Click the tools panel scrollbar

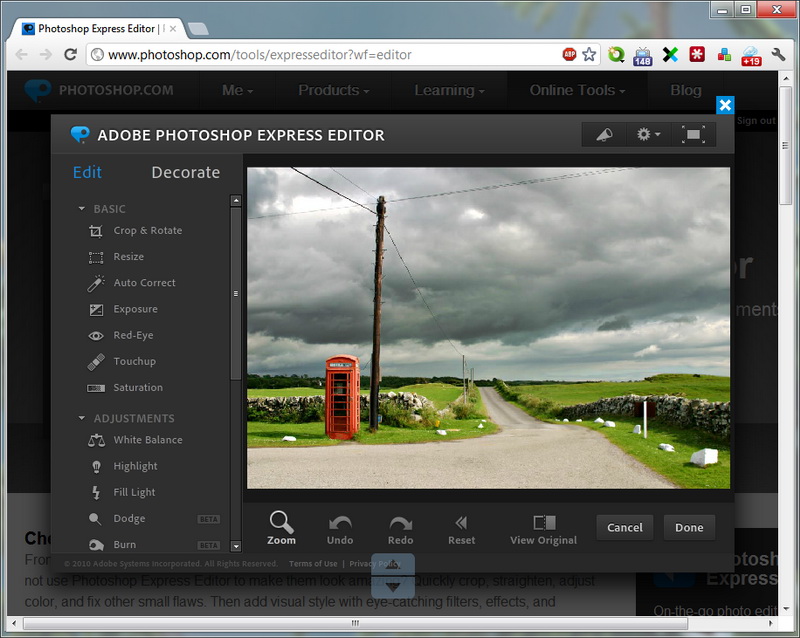[x=236, y=294]
